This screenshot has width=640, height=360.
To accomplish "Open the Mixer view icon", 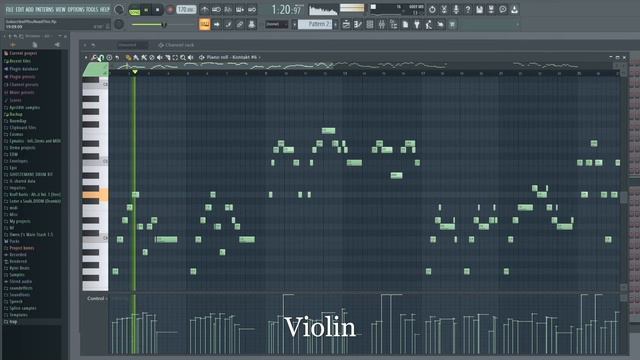I will click(x=382, y=24).
